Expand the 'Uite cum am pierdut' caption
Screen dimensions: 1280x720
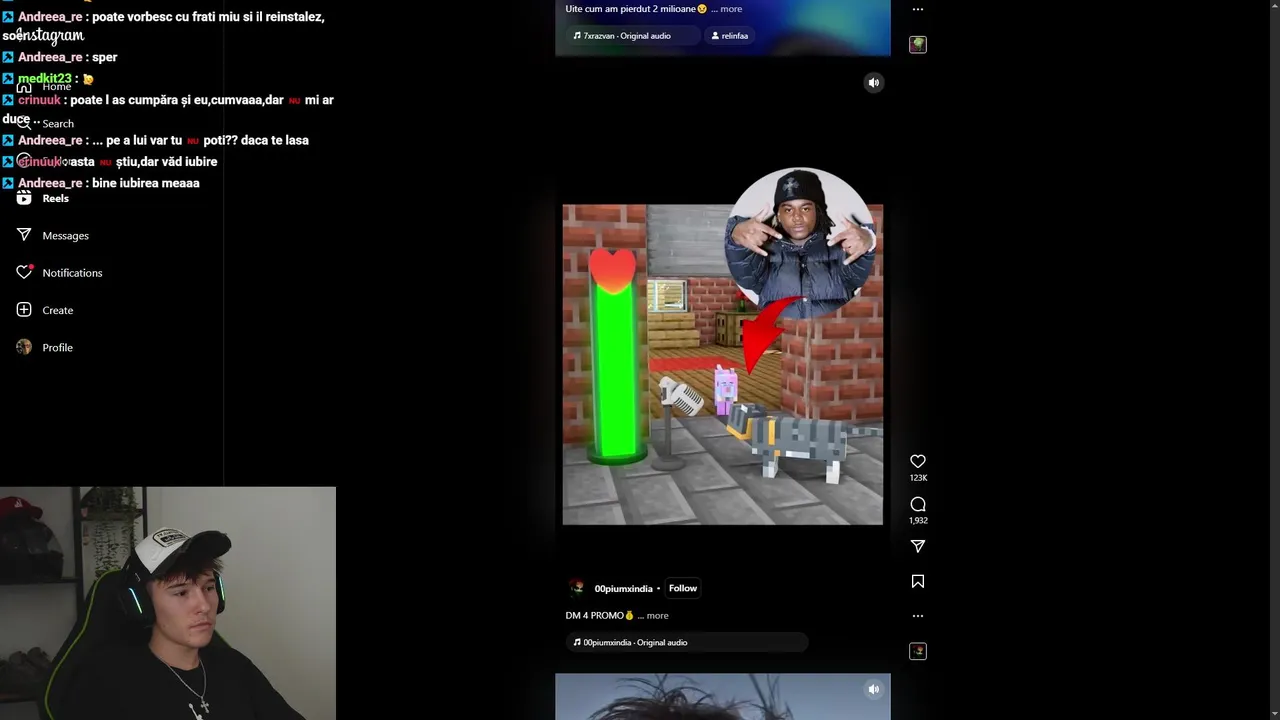[x=731, y=9]
